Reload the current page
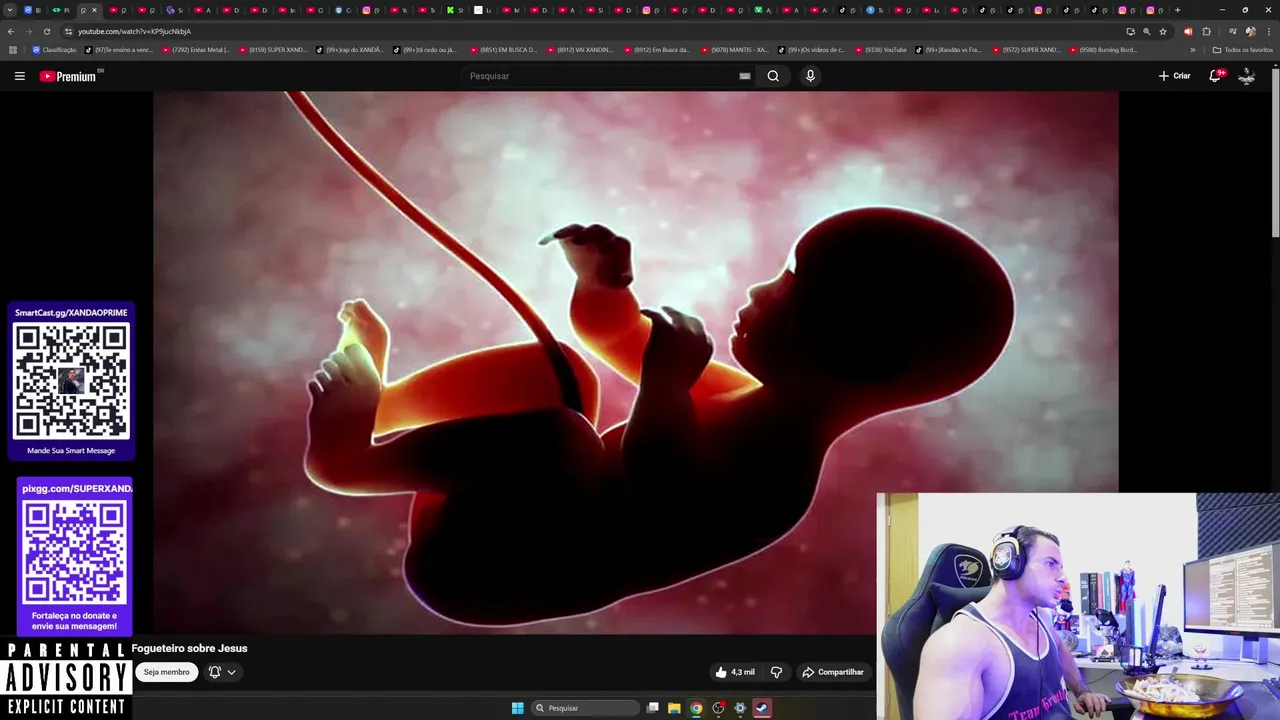 point(46,32)
